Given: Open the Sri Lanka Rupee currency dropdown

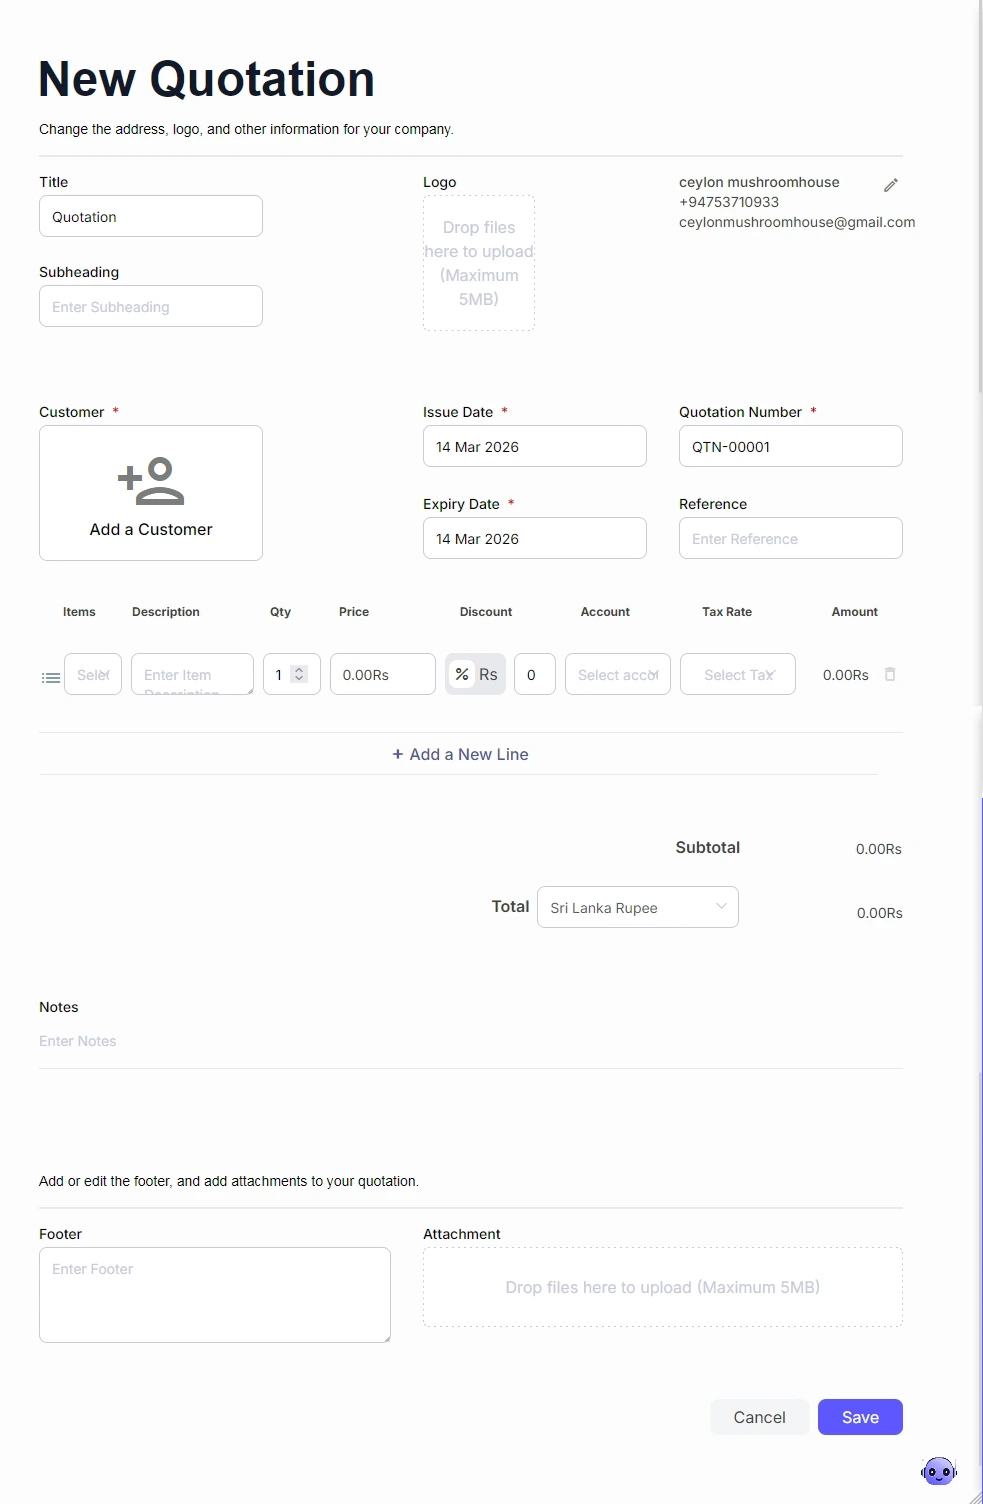Looking at the screenshot, I should (x=637, y=908).
